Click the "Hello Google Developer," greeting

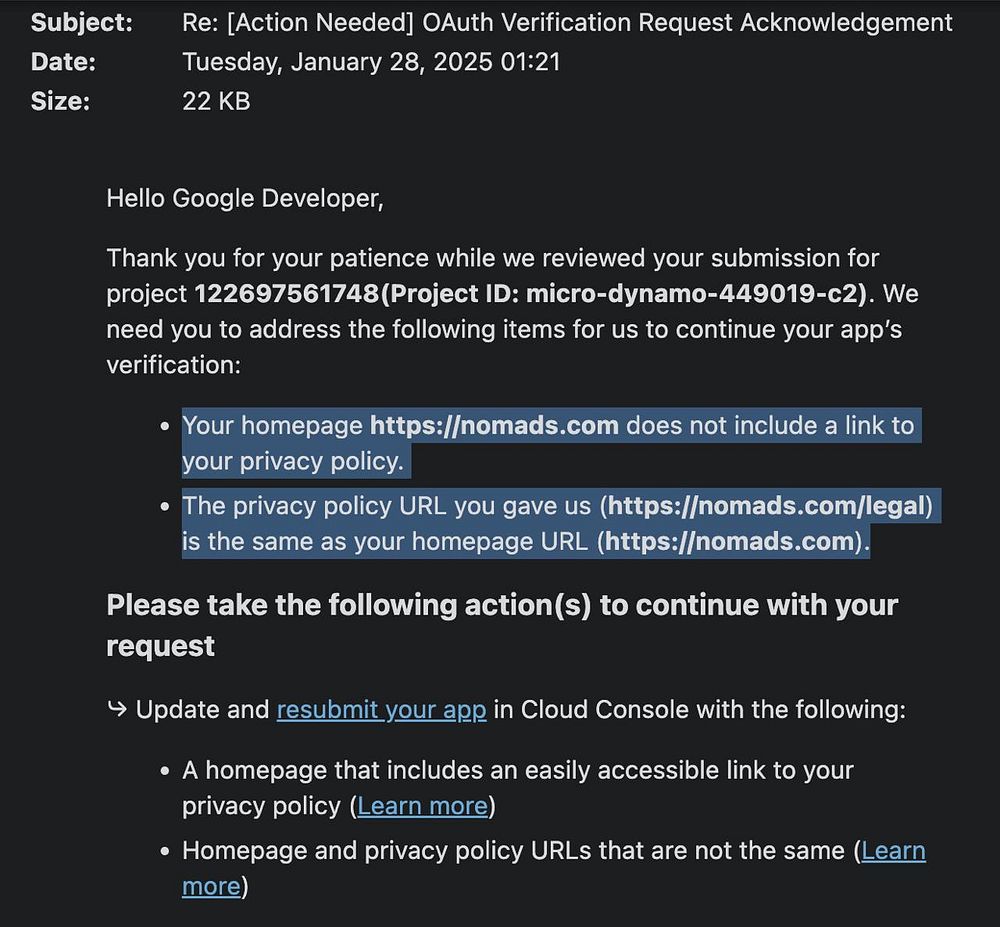(x=245, y=199)
